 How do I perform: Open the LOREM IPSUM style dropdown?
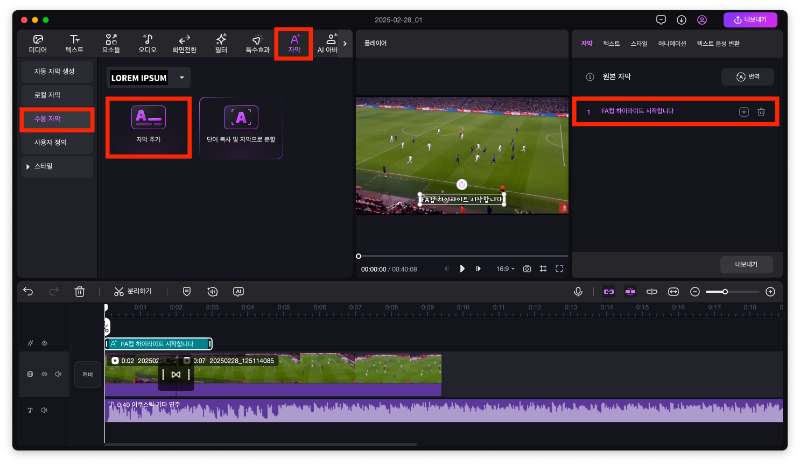(182, 77)
